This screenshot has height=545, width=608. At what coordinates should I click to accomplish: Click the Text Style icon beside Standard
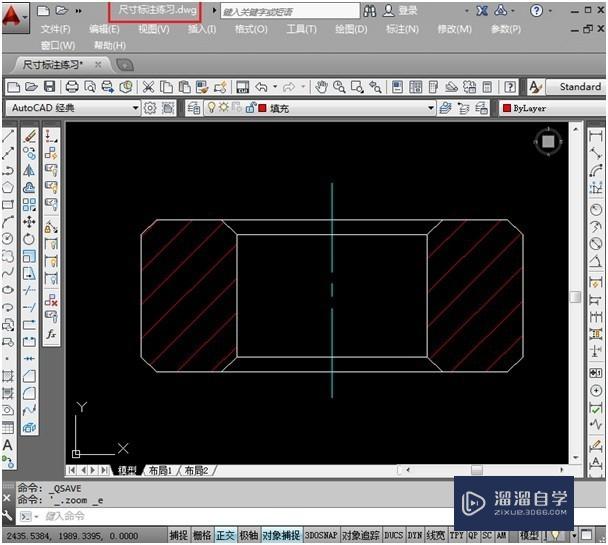(x=535, y=87)
